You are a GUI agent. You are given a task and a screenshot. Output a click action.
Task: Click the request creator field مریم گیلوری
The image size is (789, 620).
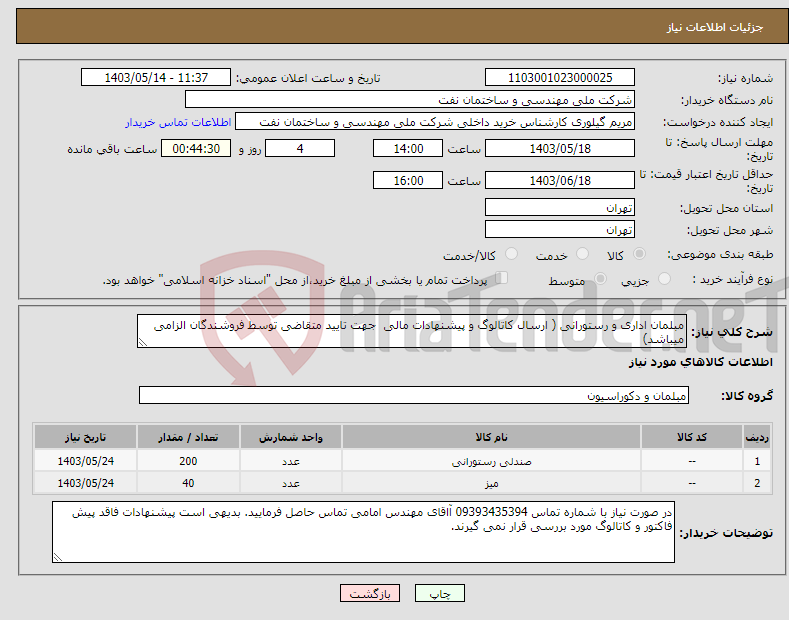[x=435, y=122]
